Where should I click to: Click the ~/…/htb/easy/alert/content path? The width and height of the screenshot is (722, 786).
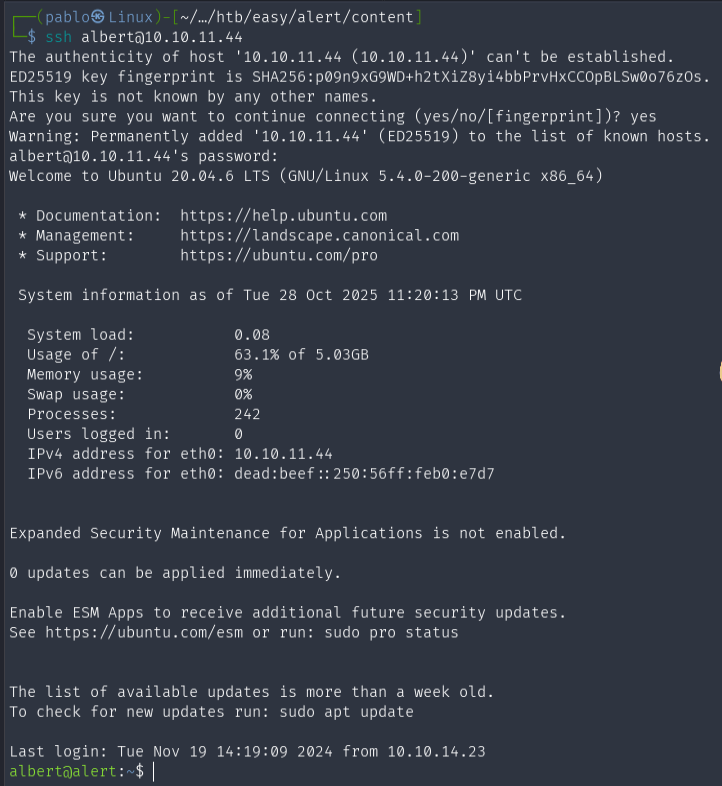(x=296, y=18)
